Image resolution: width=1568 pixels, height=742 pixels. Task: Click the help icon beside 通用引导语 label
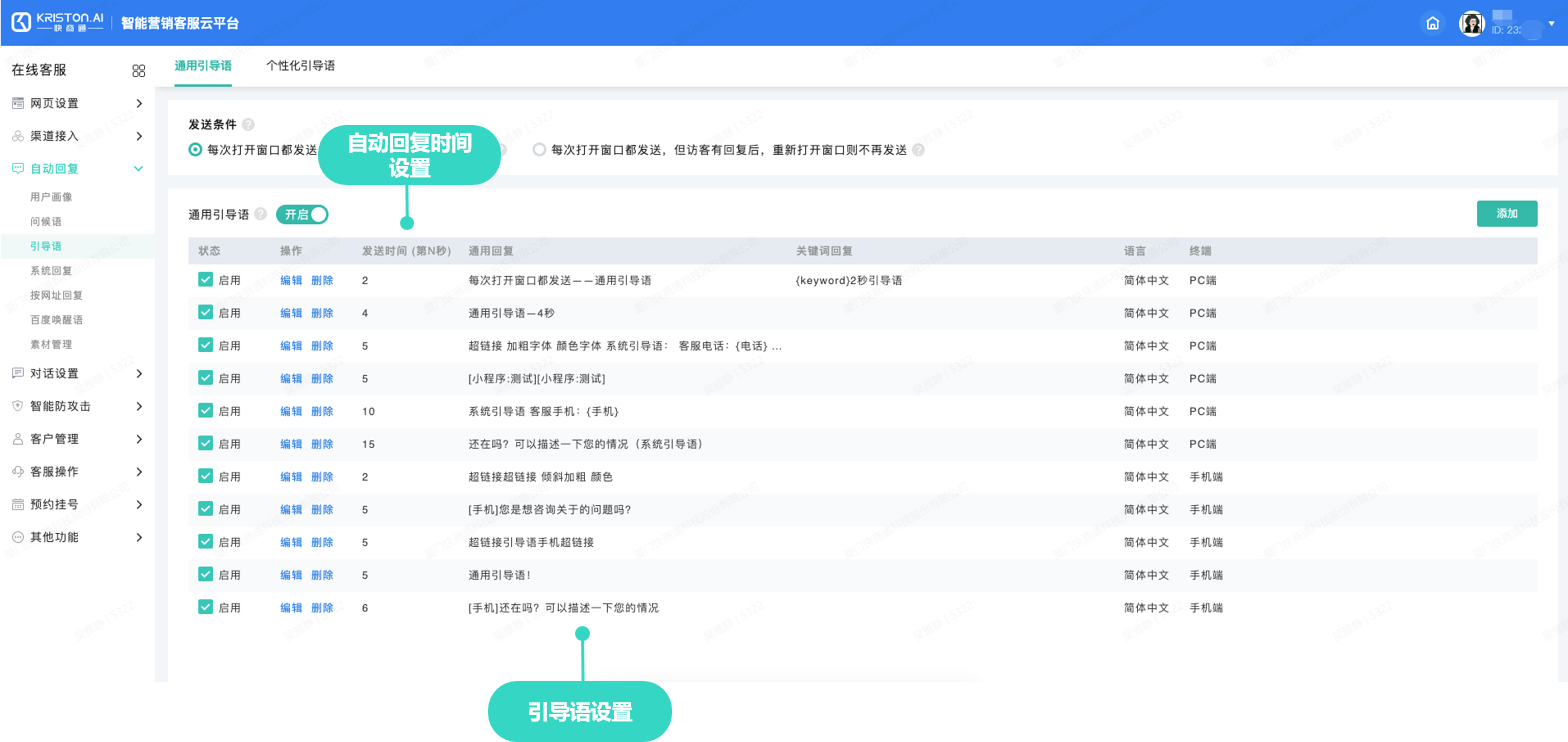[260, 214]
